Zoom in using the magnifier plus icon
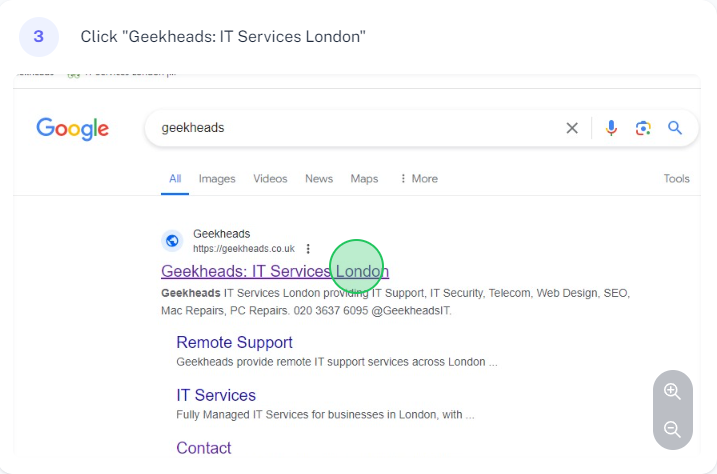 [672, 391]
